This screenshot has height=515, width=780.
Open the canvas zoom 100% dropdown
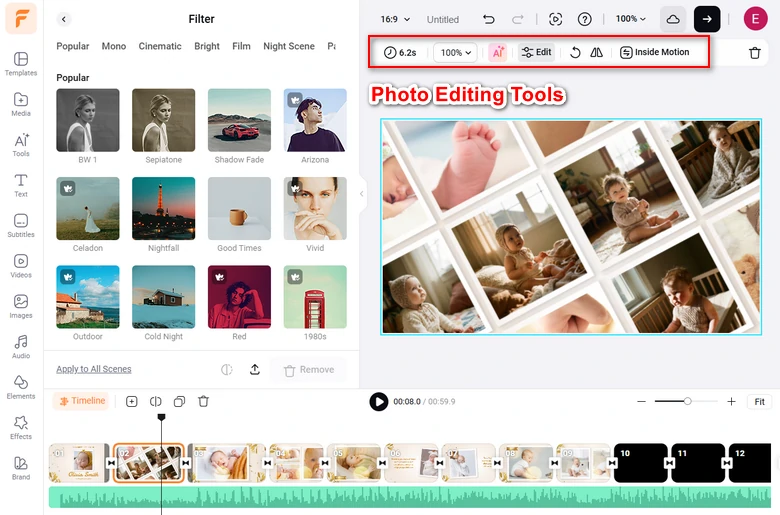click(x=630, y=19)
